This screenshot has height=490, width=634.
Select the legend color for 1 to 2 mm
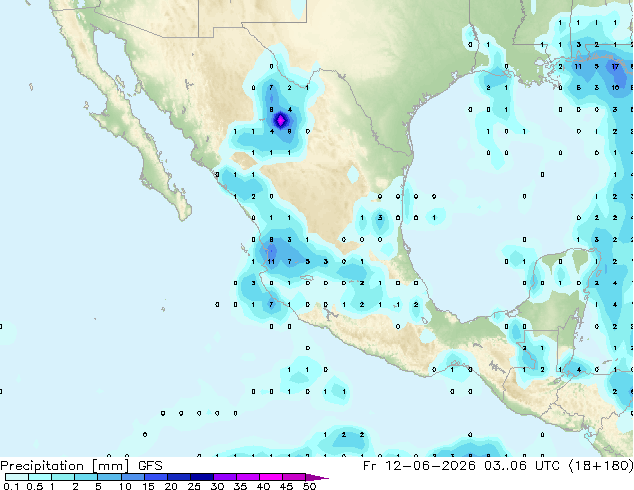[x=63, y=477]
